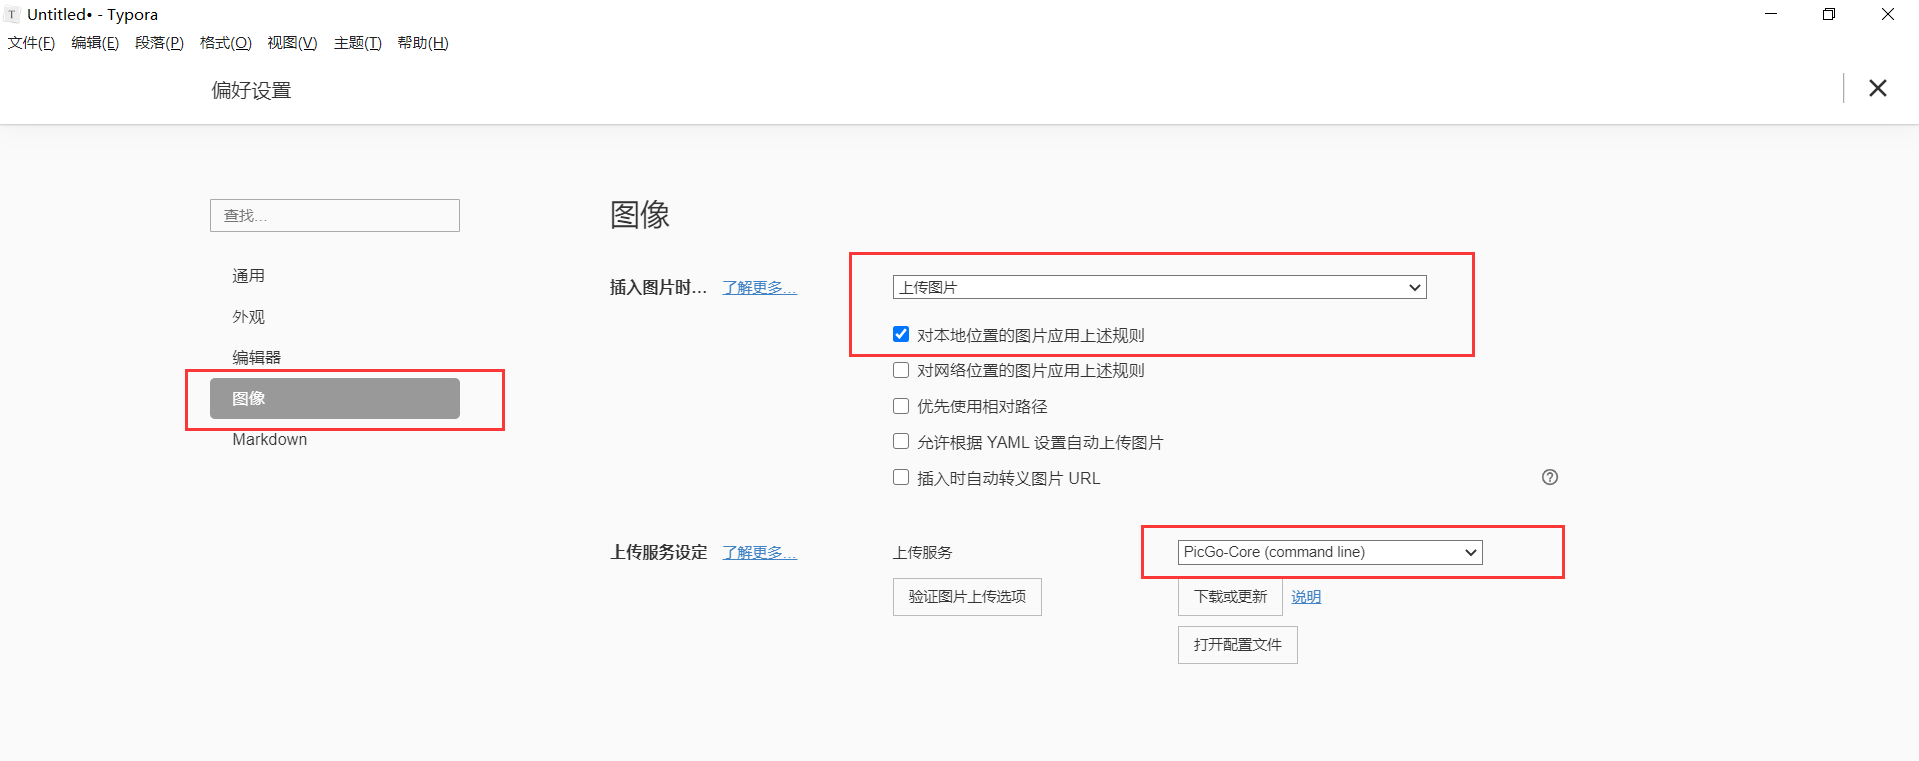This screenshot has height=761, width=1919.
Task: Focus the 查找 search field
Action: 335,216
